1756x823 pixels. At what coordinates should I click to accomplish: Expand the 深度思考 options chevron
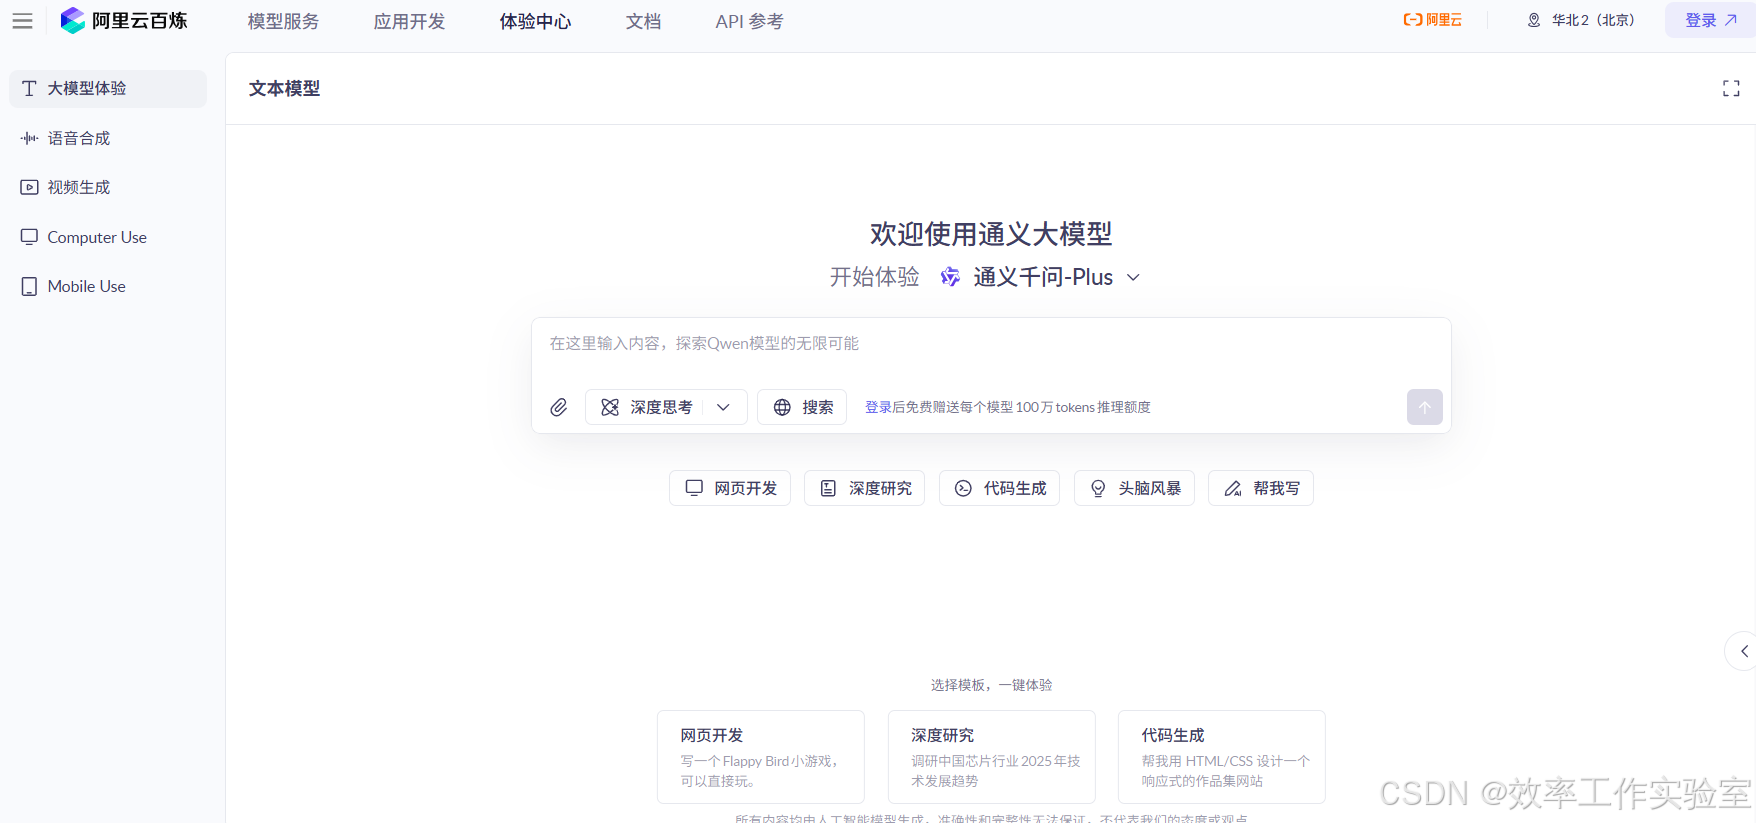[724, 407]
